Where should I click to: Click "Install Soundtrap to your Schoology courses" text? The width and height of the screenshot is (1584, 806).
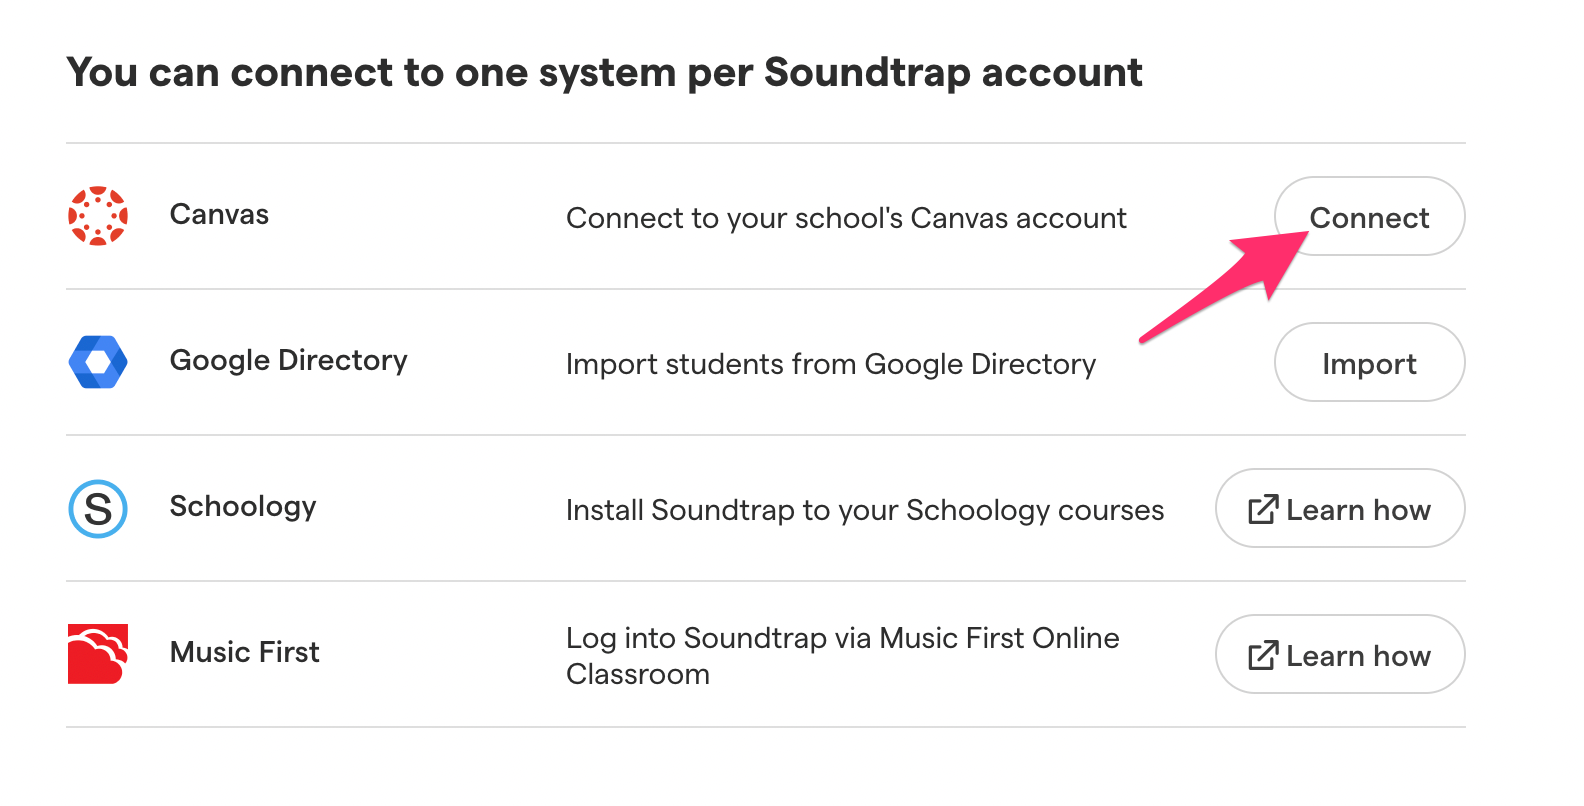[865, 510]
